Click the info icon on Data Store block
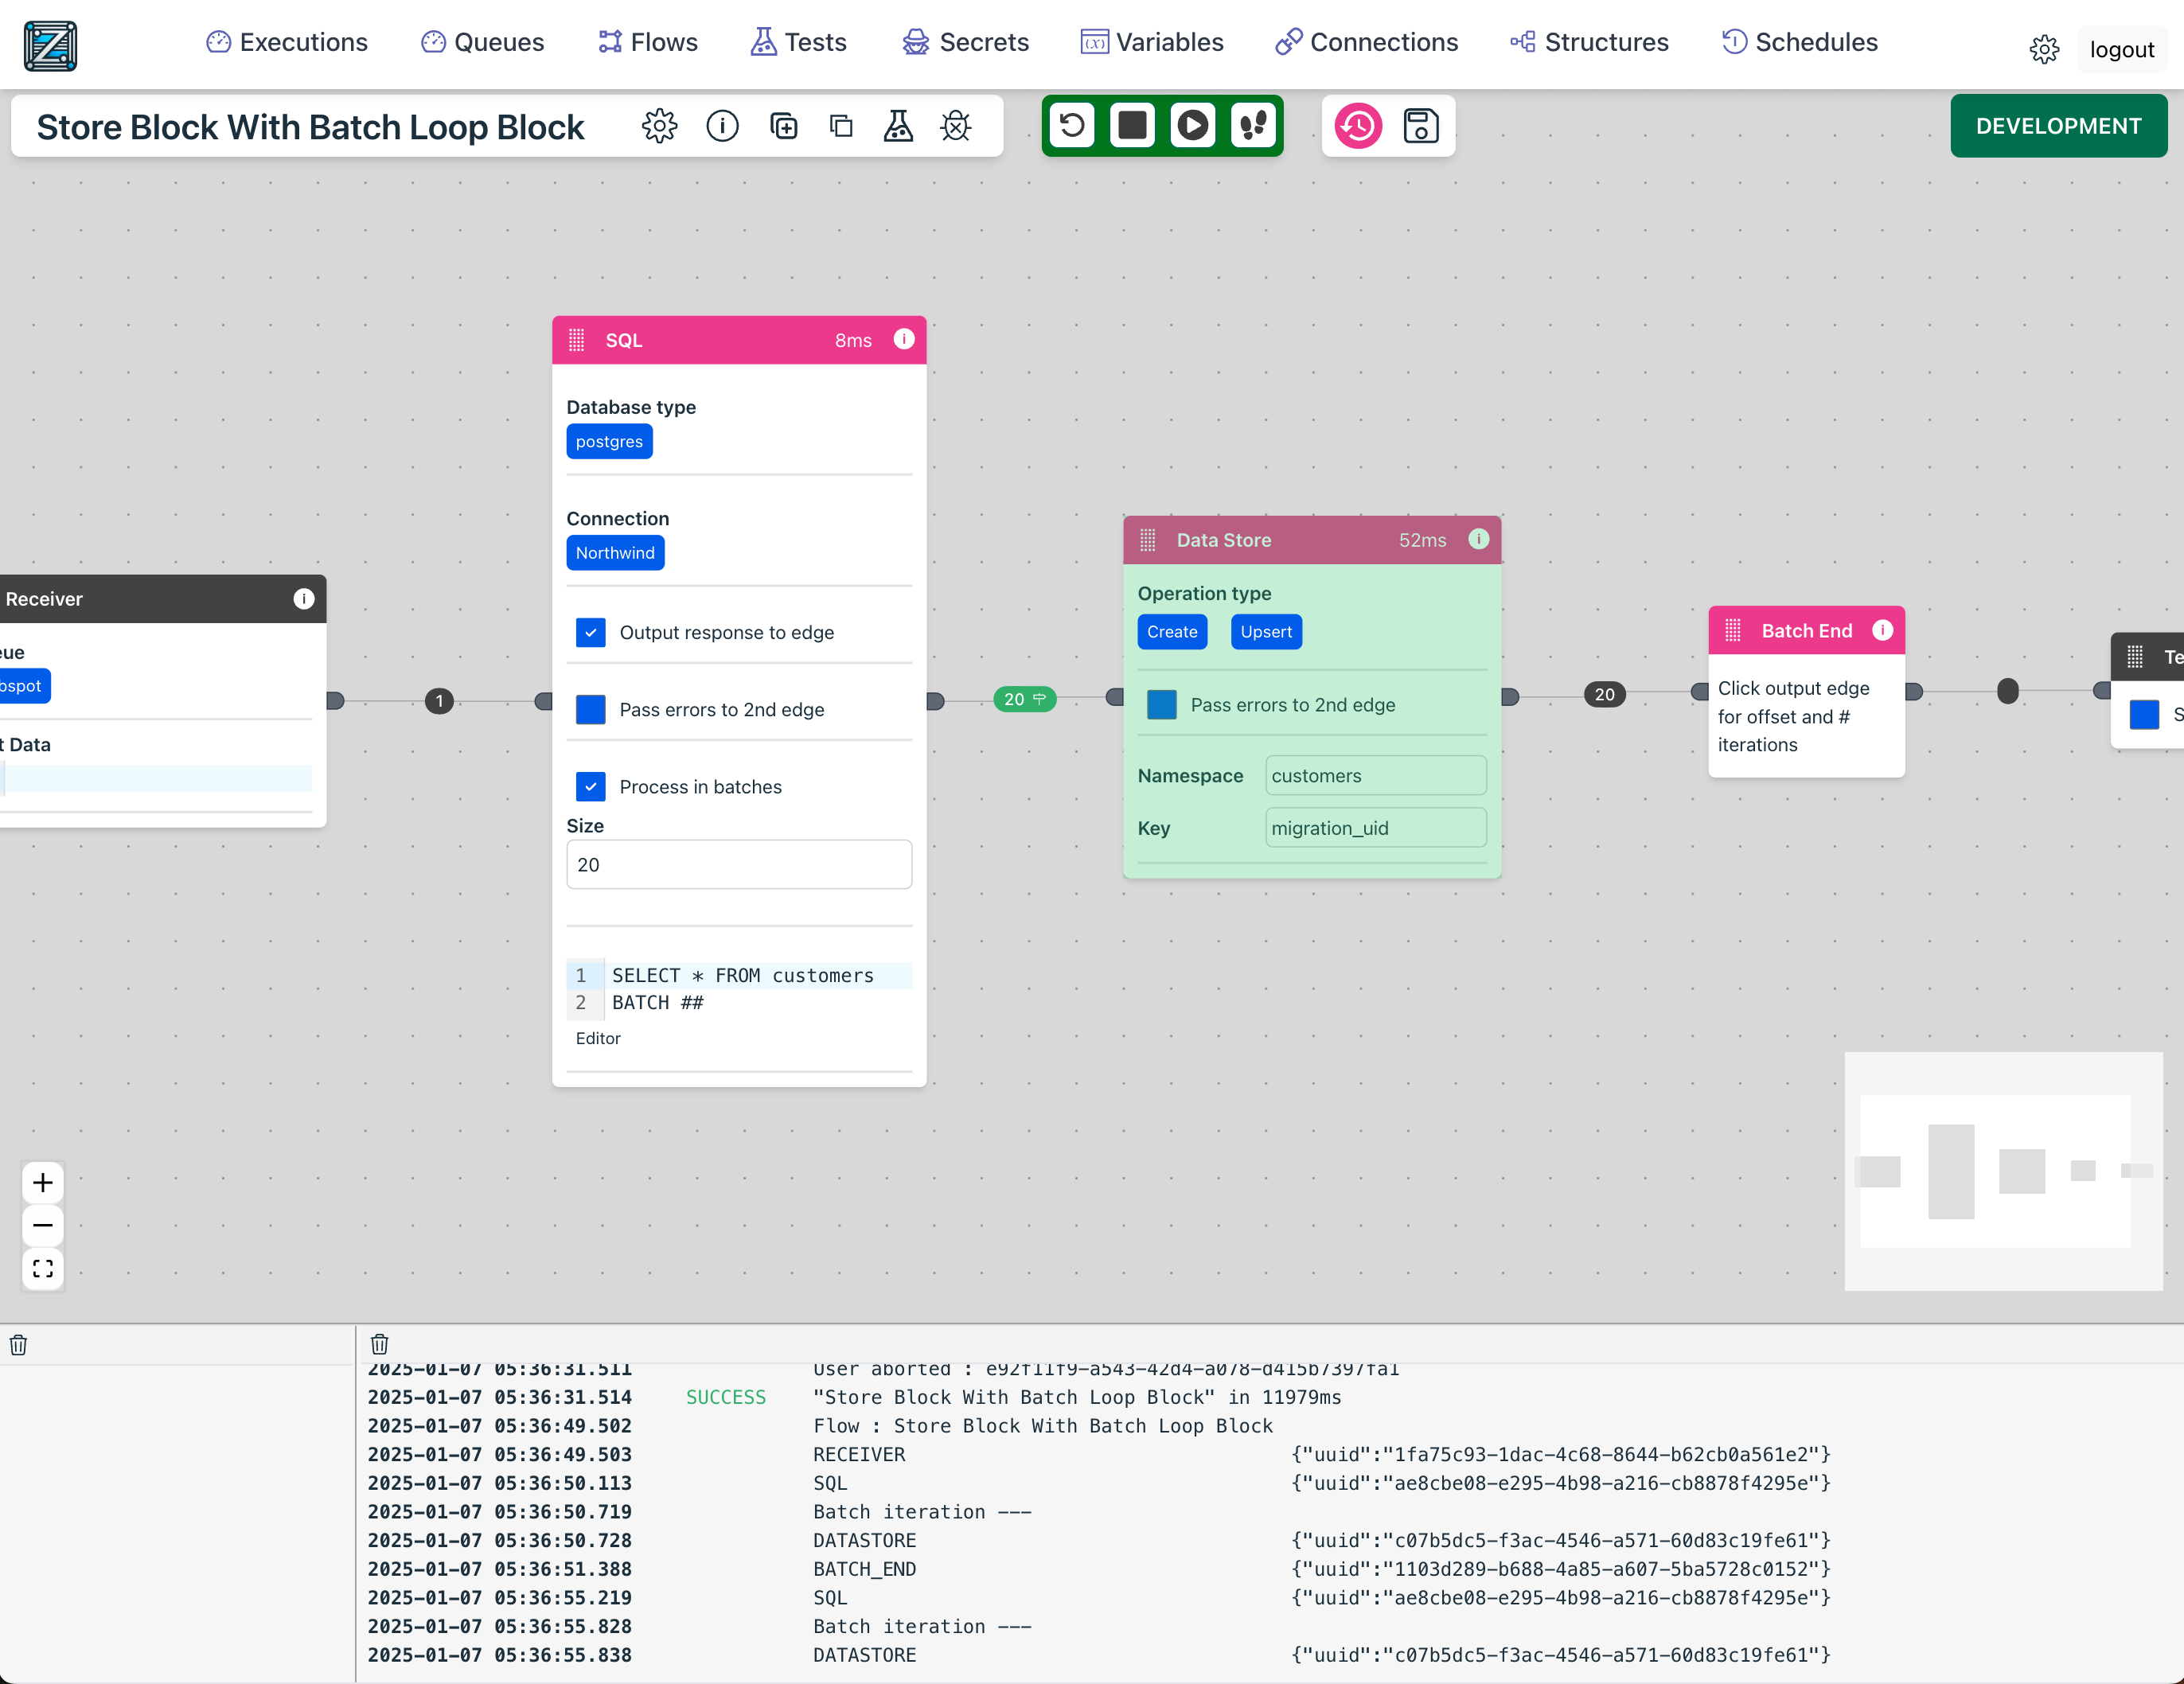 [x=1478, y=539]
